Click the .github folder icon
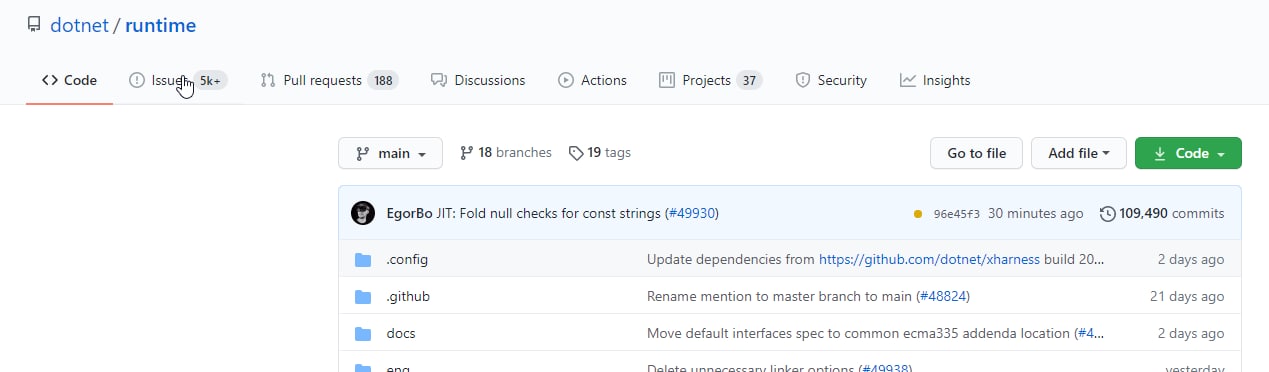Image resolution: width=1269 pixels, height=372 pixels. 363,297
